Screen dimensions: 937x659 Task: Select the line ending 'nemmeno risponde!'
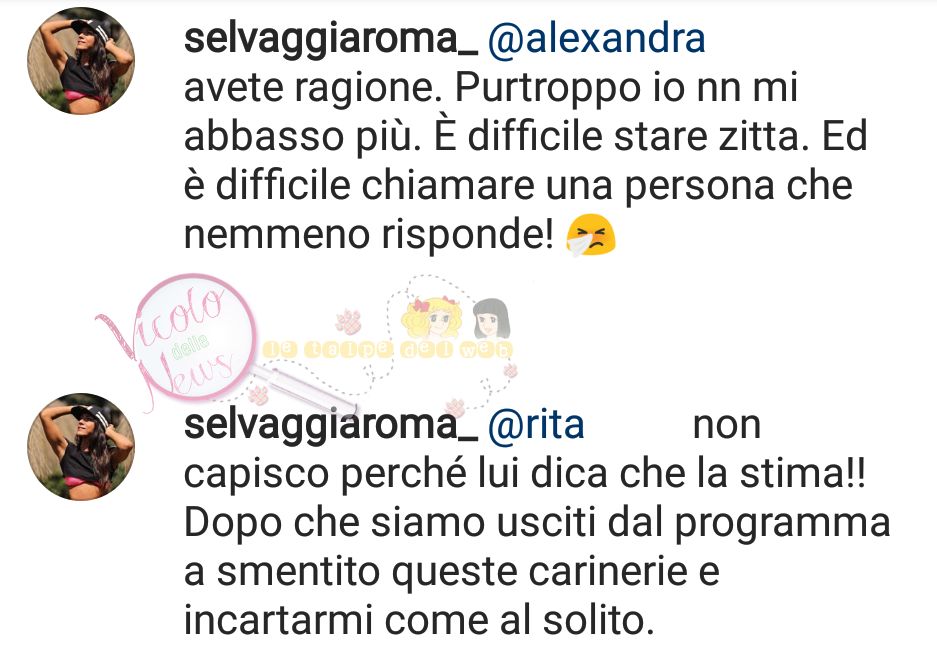[400, 235]
